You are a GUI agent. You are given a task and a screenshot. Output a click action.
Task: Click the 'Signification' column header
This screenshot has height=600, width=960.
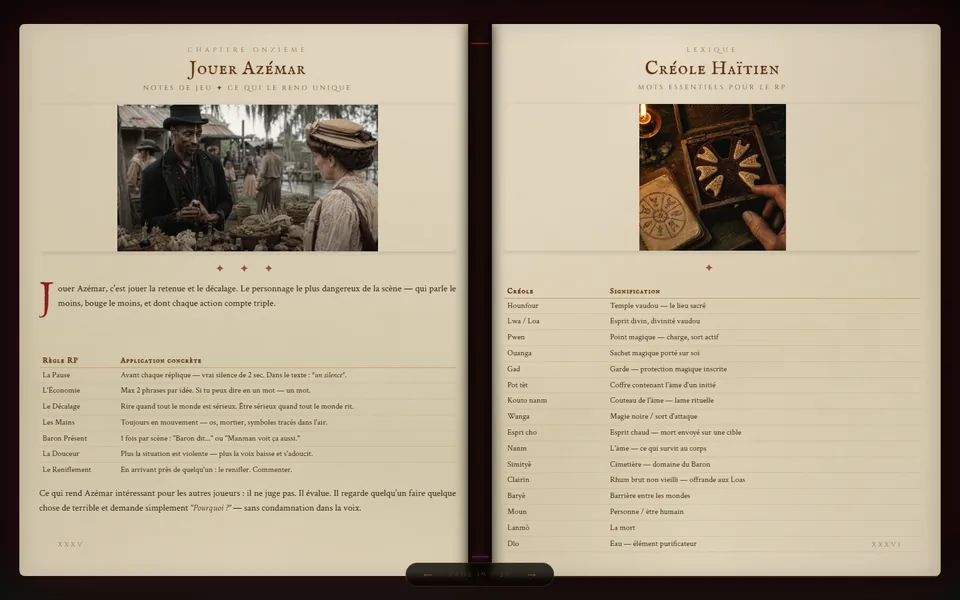(635, 291)
